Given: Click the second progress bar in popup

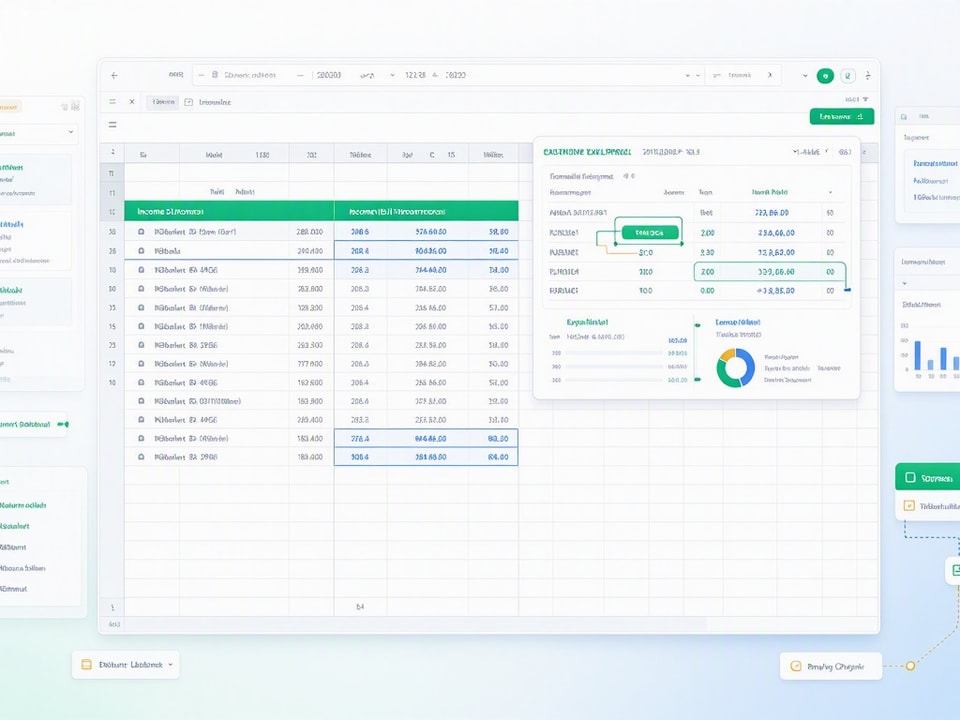Looking at the screenshot, I should click(x=613, y=367).
